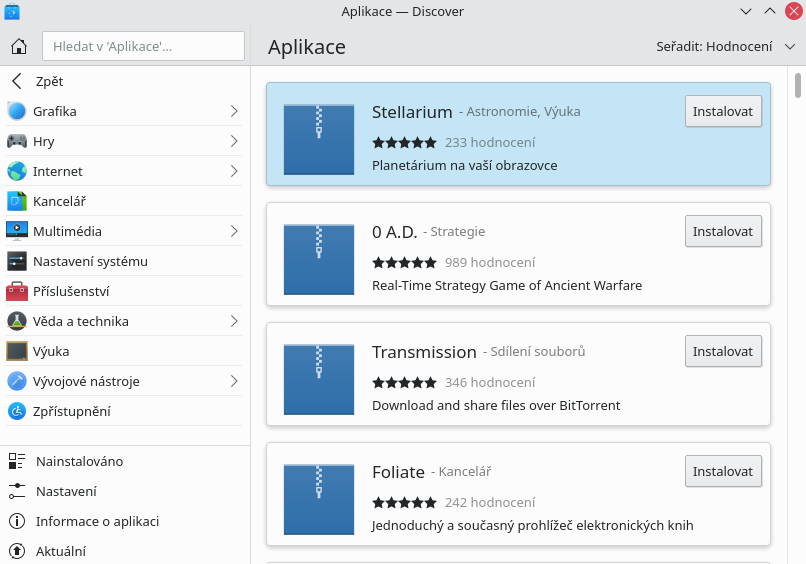
Task: Click the 0 A.D. package icon
Action: [319, 260]
